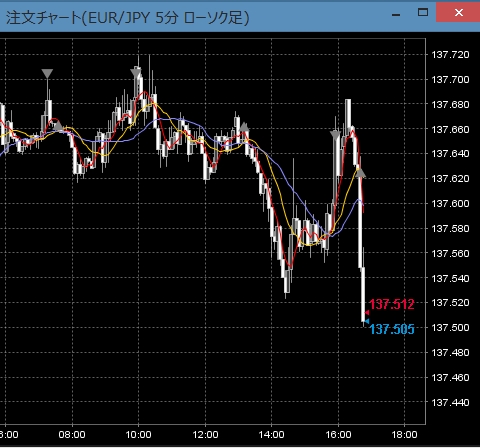Click the blue 137.505 bid price label
Viewport: 480px width, 448px height.
pos(392,329)
